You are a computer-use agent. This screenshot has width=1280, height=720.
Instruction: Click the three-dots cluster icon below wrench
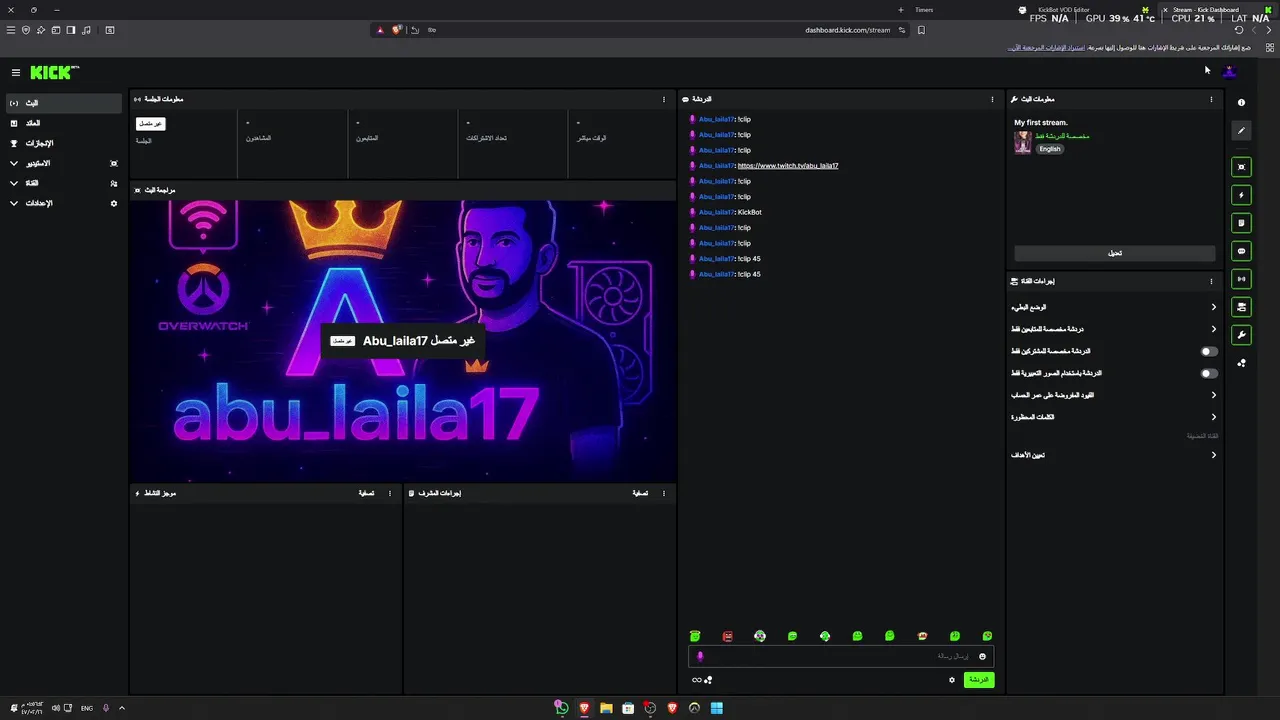1241,363
